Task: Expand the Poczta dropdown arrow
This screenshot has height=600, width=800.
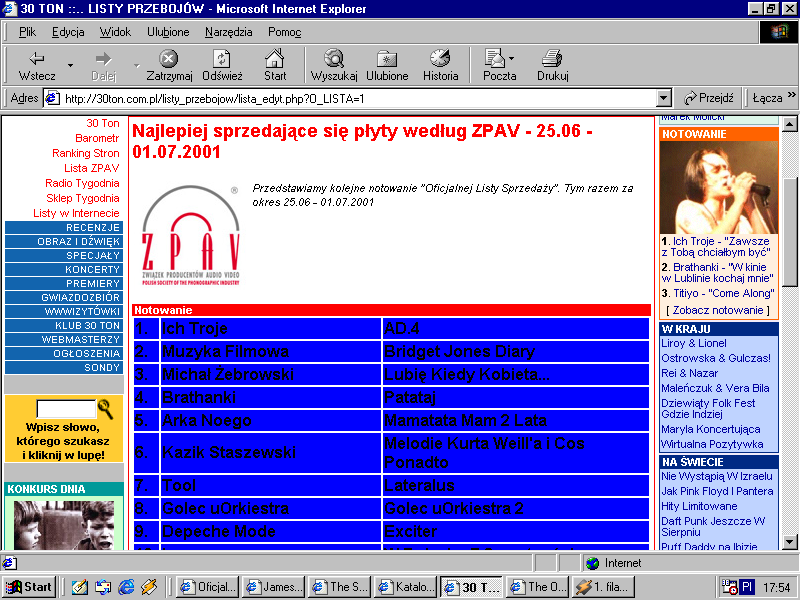Action: coord(511,58)
